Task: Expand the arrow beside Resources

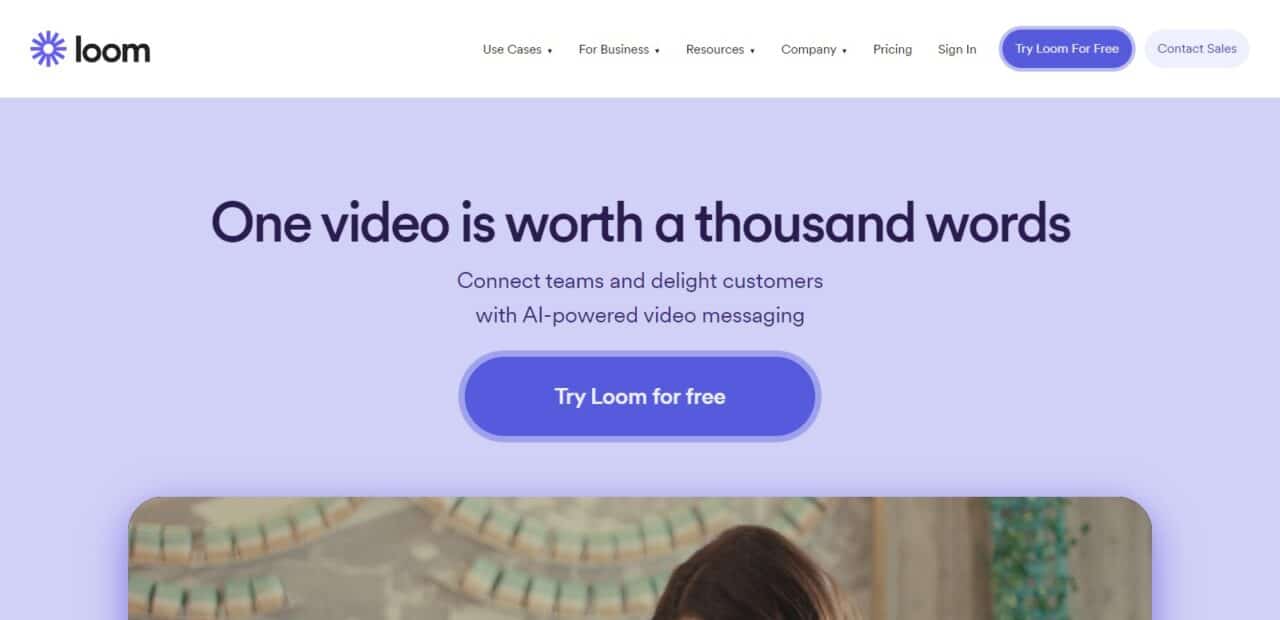Action: pyautogui.click(x=752, y=50)
